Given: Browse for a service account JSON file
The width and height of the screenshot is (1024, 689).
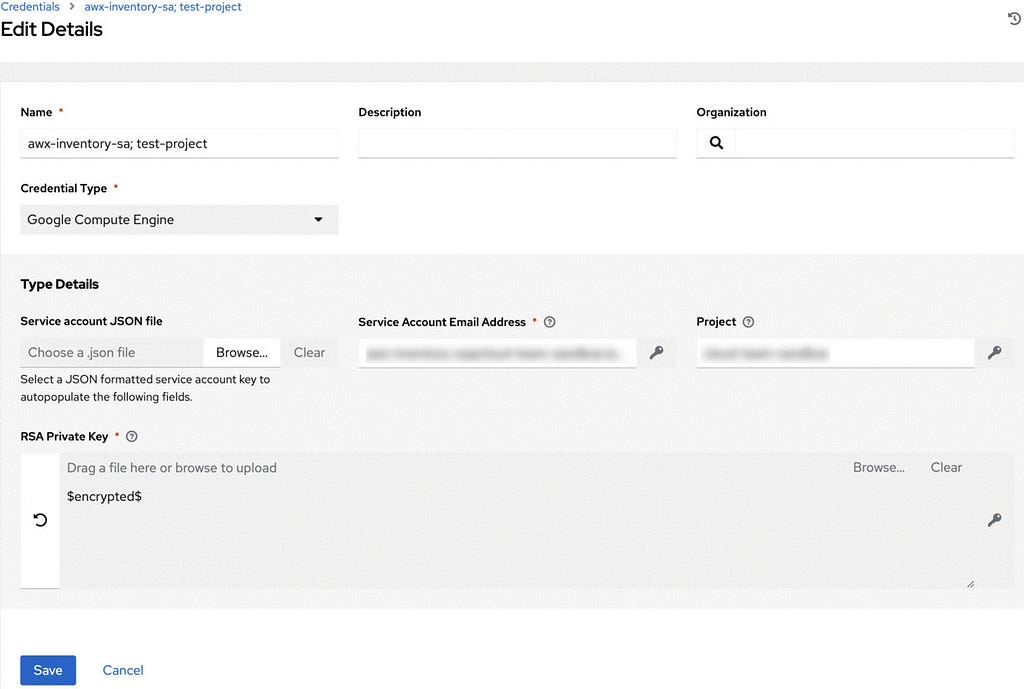Looking at the screenshot, I should click(242, 353).
